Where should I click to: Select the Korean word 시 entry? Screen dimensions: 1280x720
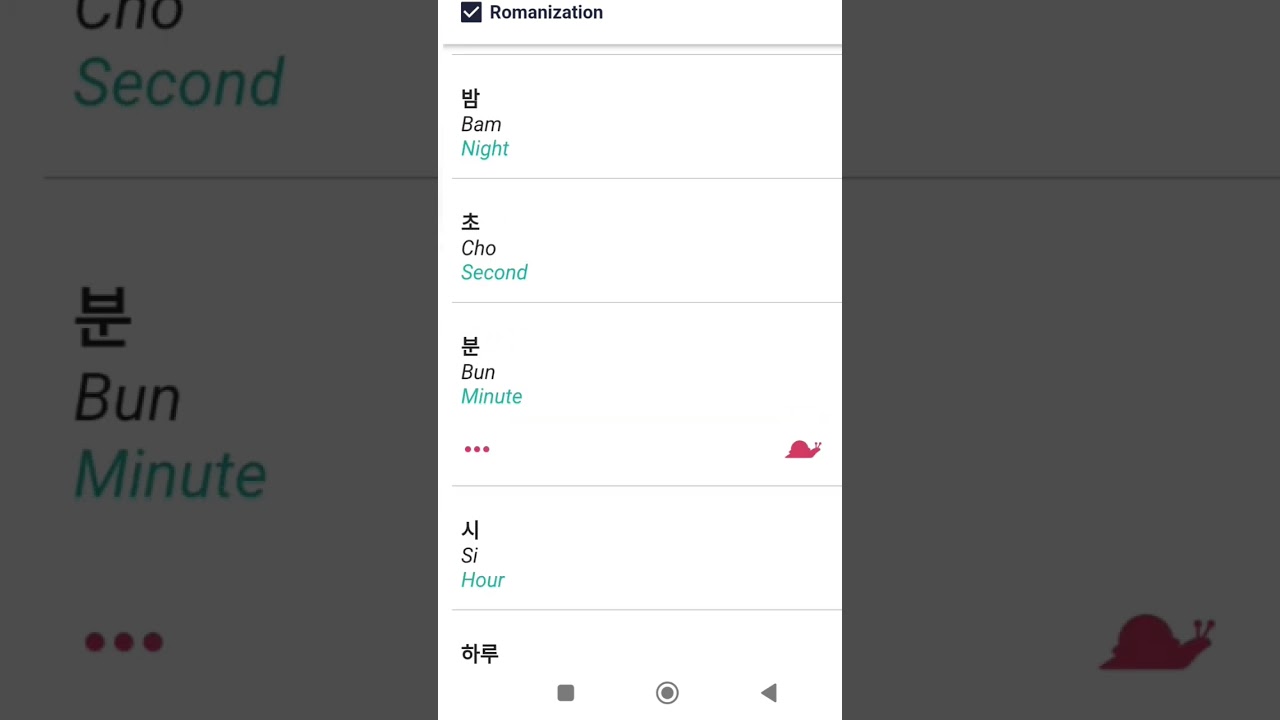click(470, 530)
